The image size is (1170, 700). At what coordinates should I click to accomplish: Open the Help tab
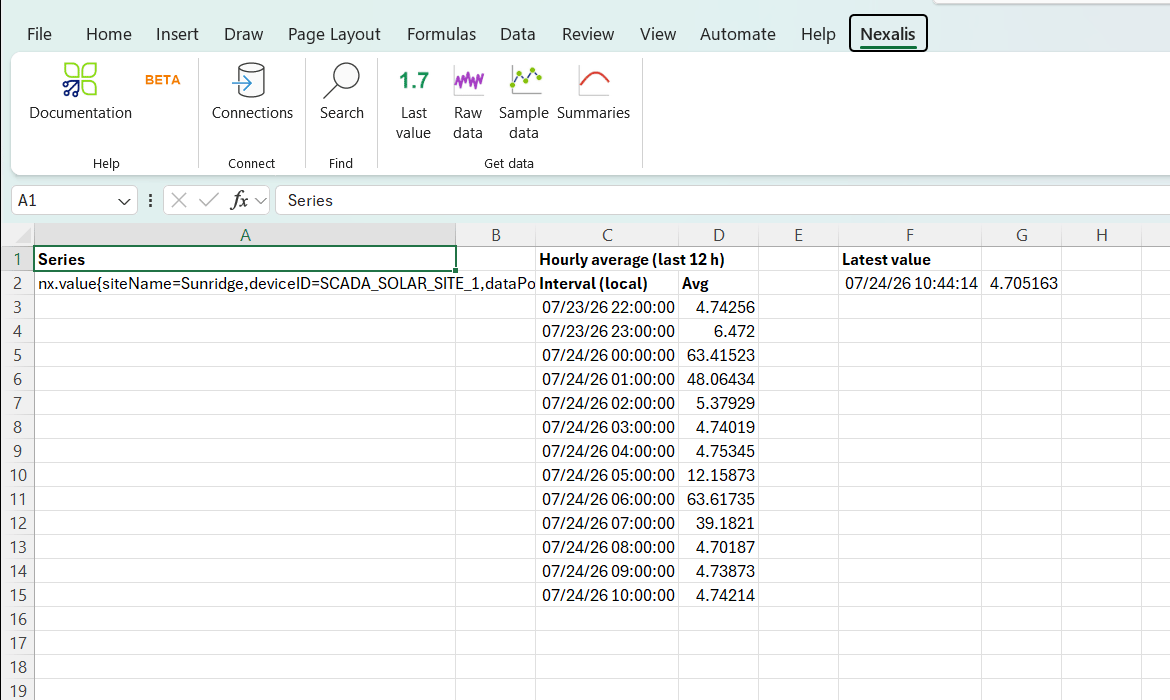click(818, 34)
